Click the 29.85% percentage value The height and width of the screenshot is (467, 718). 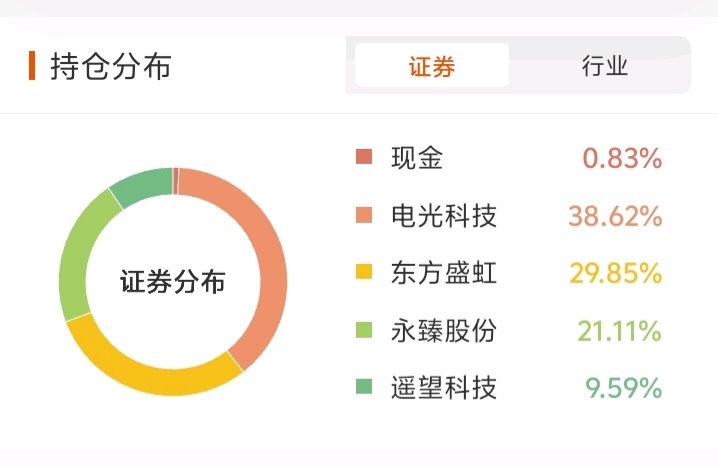[615, 272]
